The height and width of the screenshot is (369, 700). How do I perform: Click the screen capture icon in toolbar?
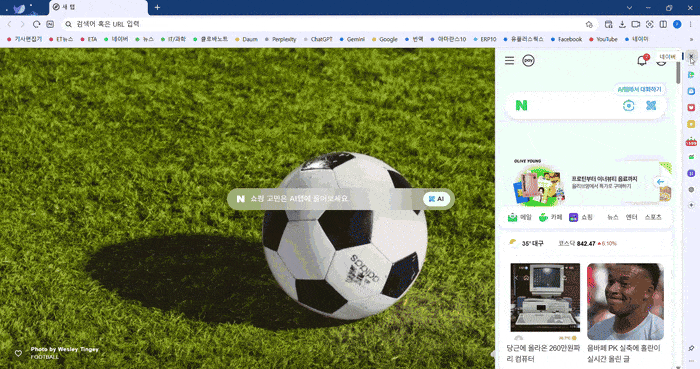pyautogui.click(x=650, y=24)
